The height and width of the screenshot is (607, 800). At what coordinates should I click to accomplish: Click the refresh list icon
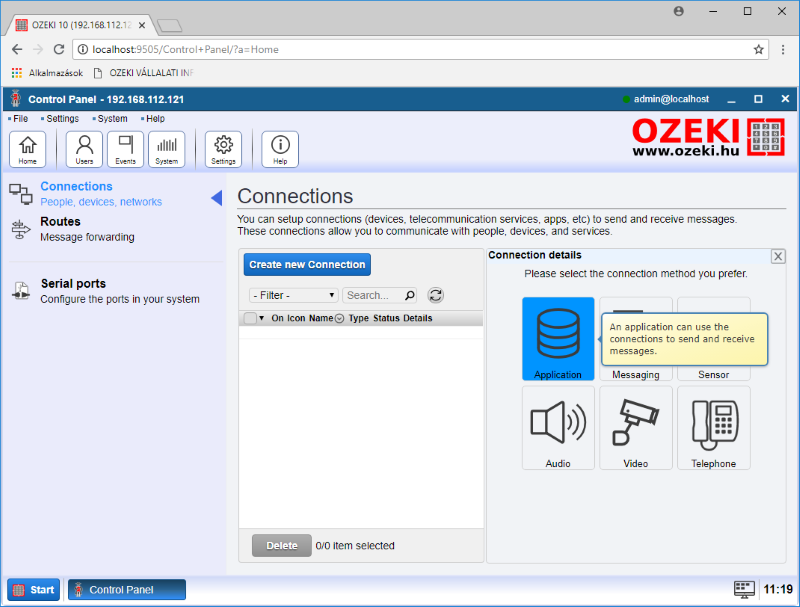point(436,295)
